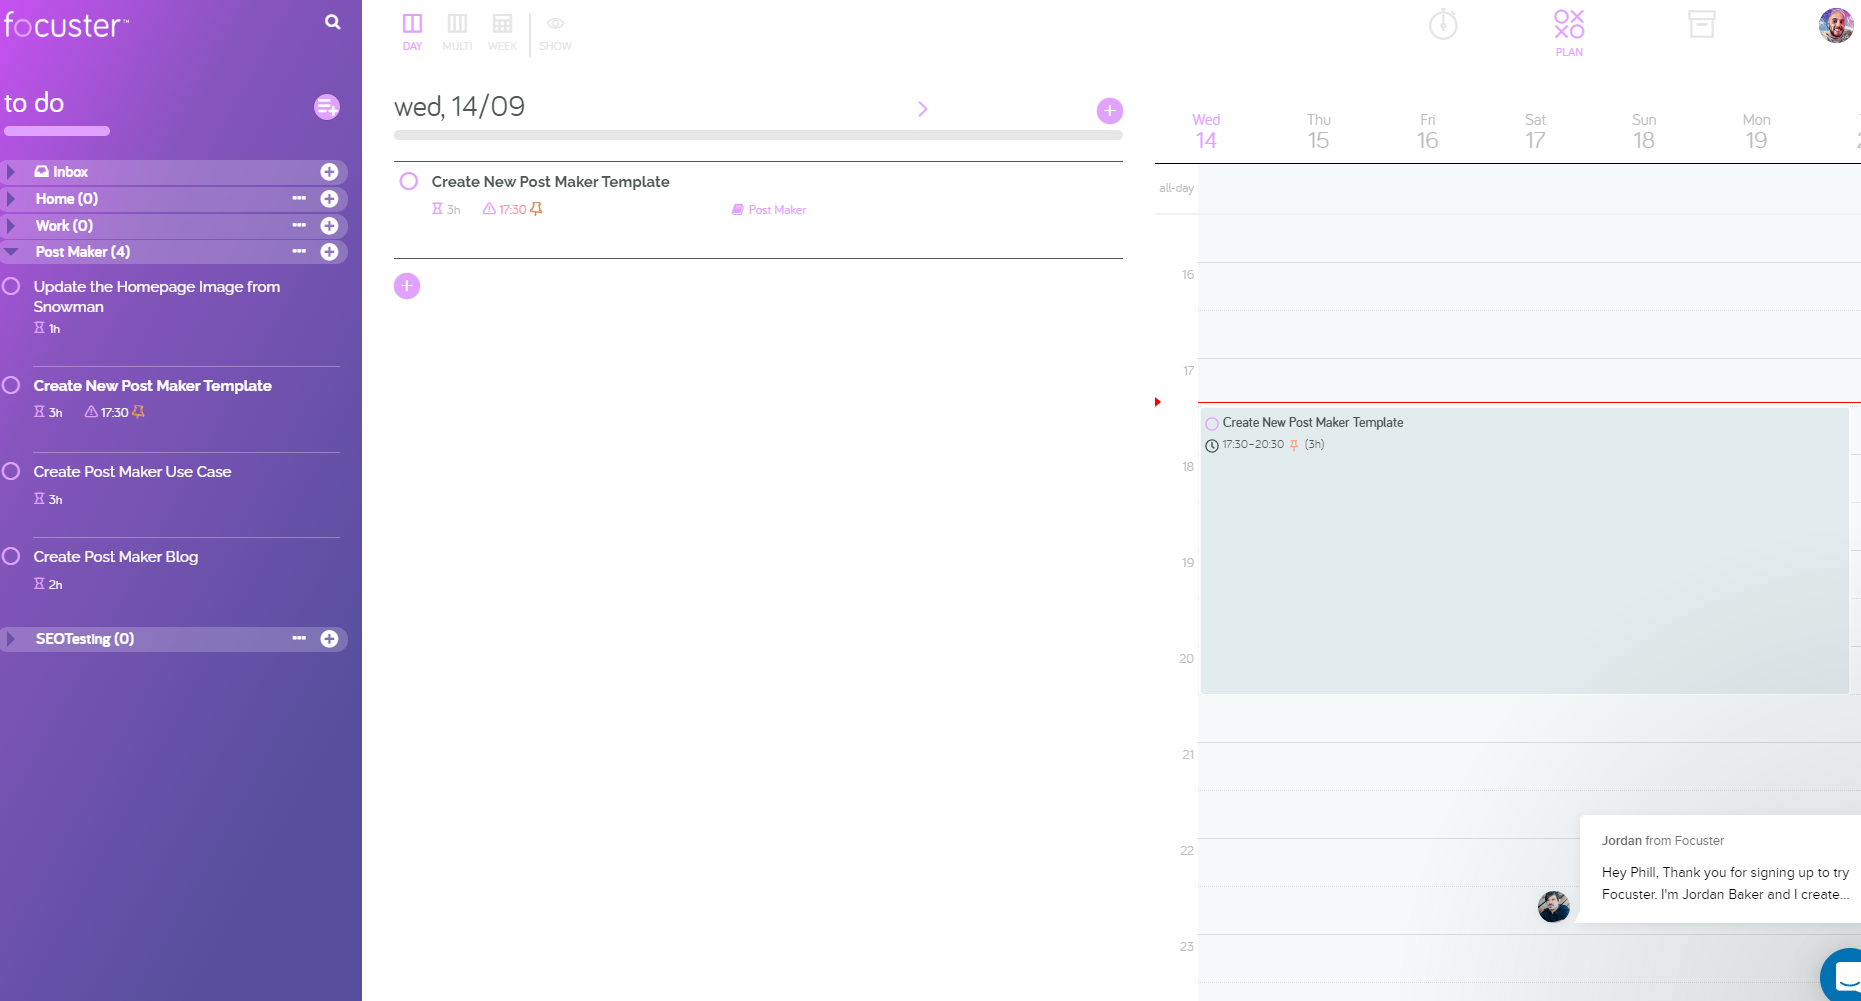Select Thu 15 in the calendar header
1861x1001 pixels.
point(1319,132)
